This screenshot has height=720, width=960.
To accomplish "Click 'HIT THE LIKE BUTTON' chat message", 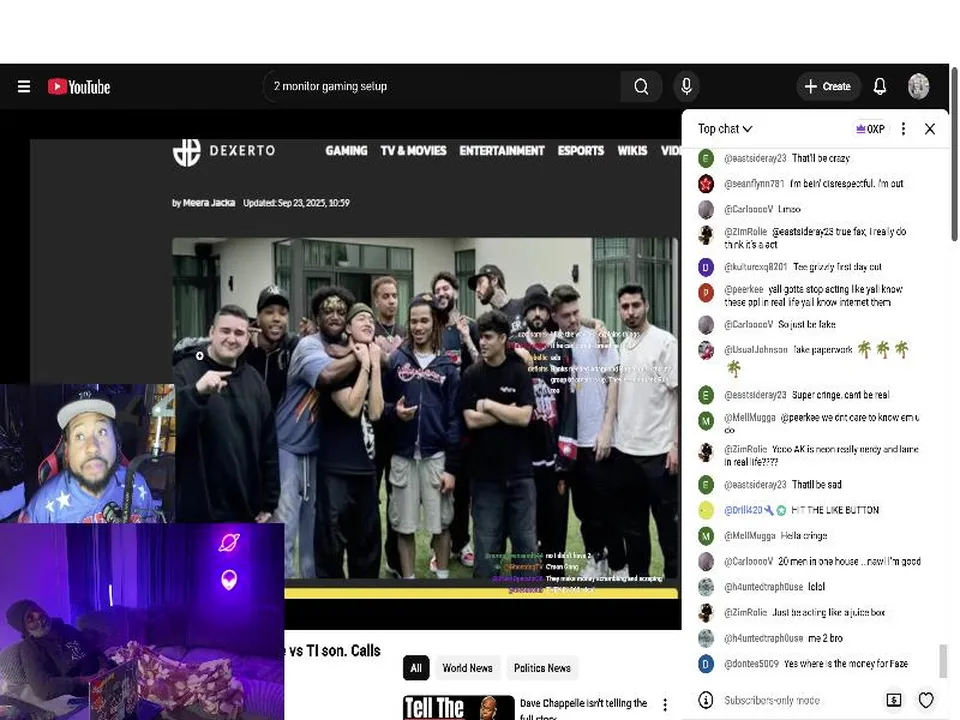I will [x=835, y=510].
